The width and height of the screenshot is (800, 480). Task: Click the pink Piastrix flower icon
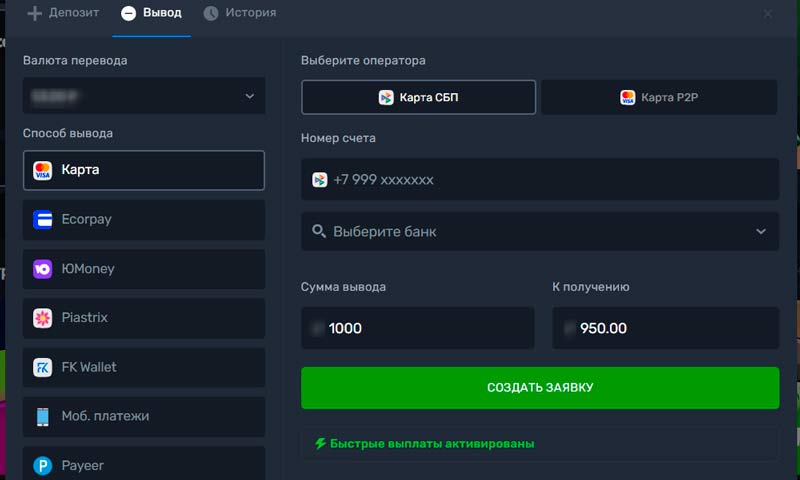(x=42, y=318)
